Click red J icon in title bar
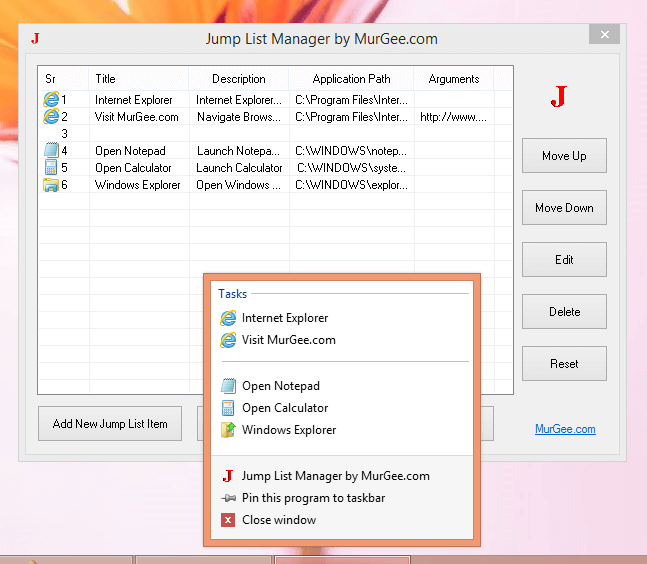This screenshot has width=647, height=564. coord(35,38)
